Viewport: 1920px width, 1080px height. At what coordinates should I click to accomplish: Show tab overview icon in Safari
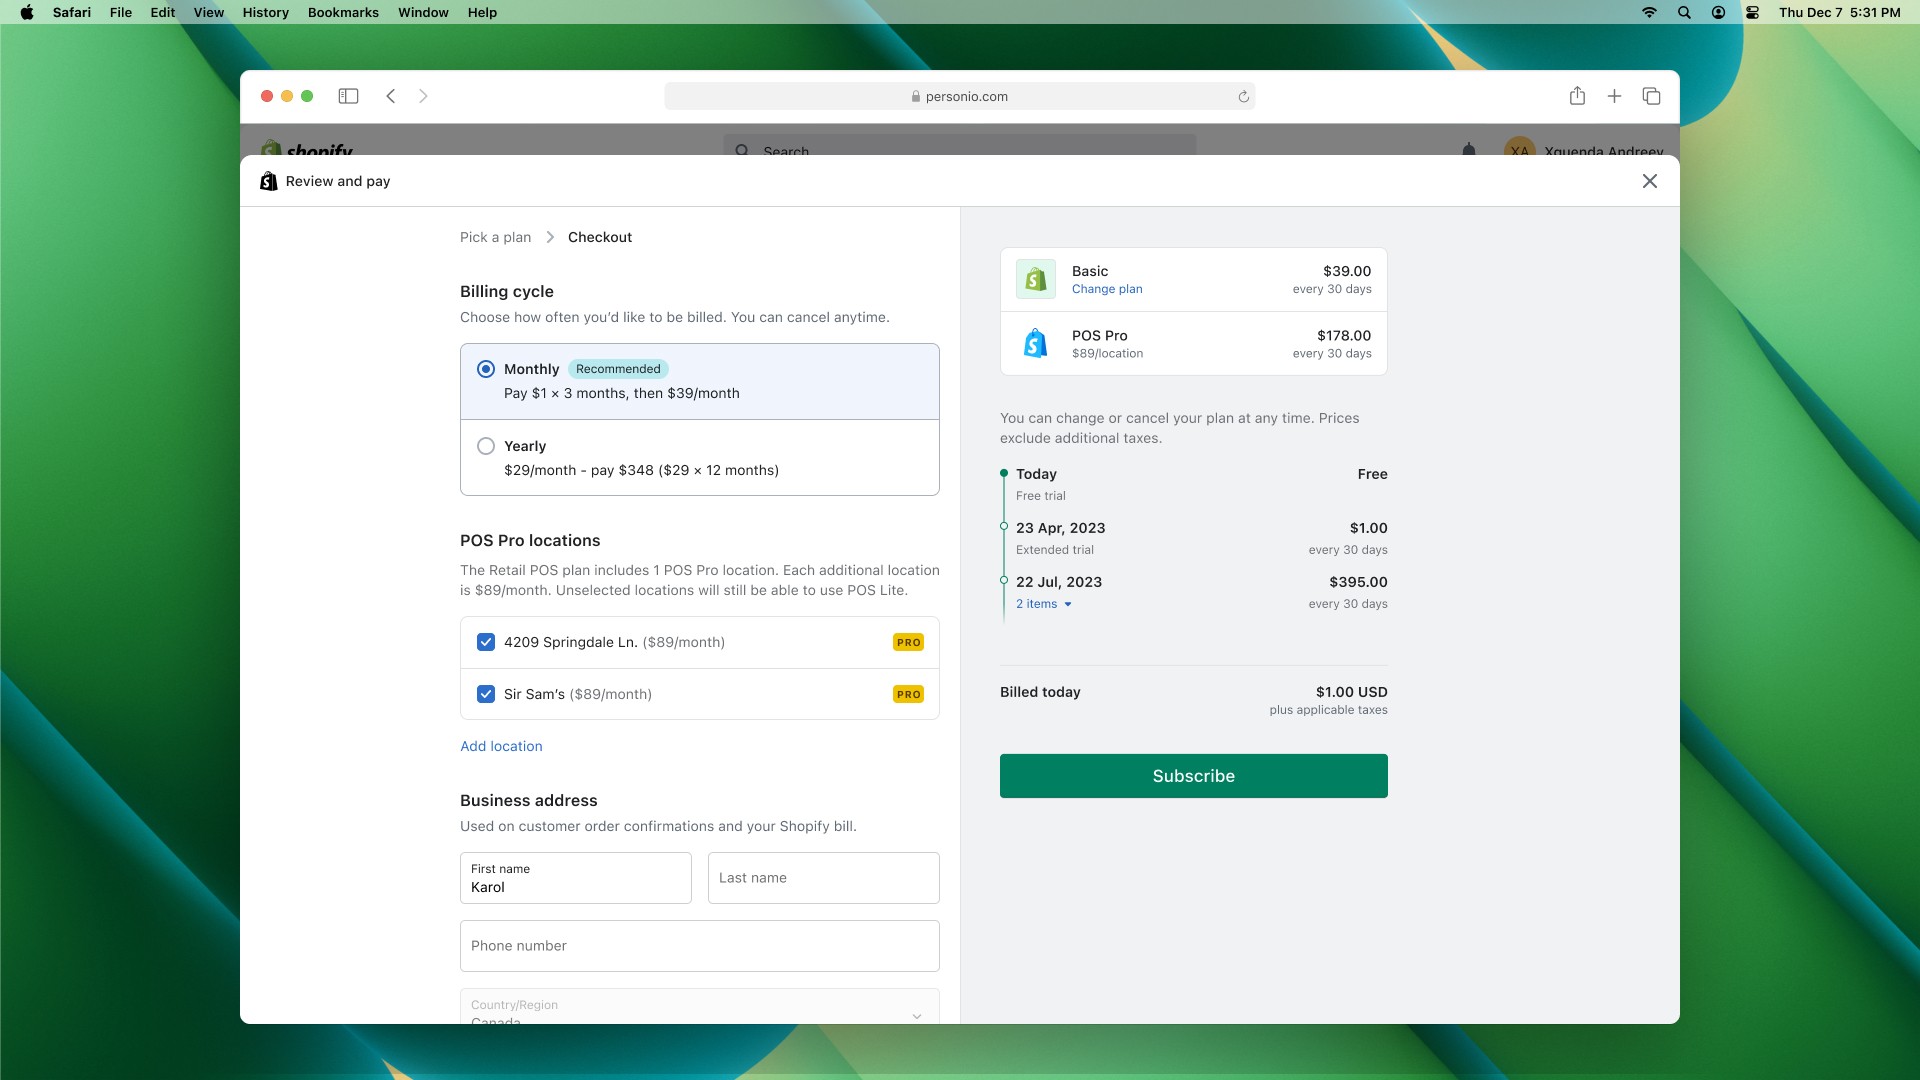pyautogui.click(x=1651, y=96)
